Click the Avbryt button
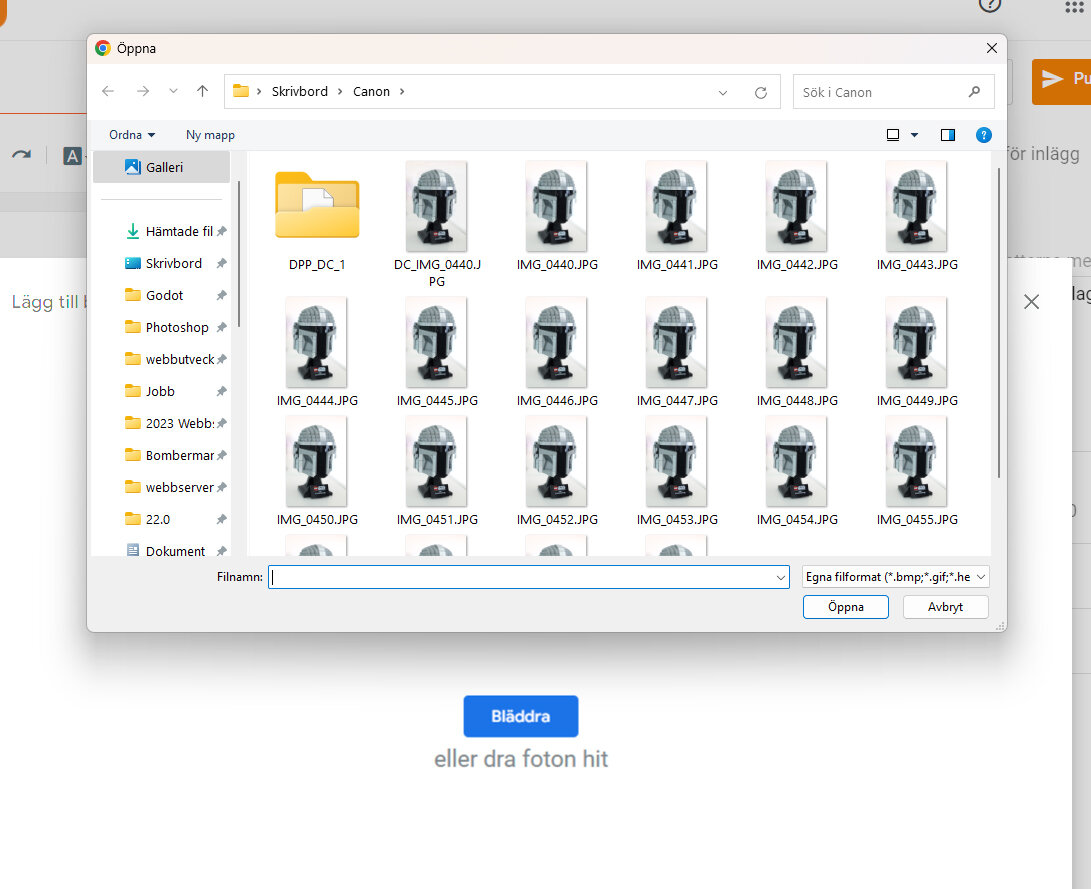Screen dimensions: 1091x889 coord(945,607)
